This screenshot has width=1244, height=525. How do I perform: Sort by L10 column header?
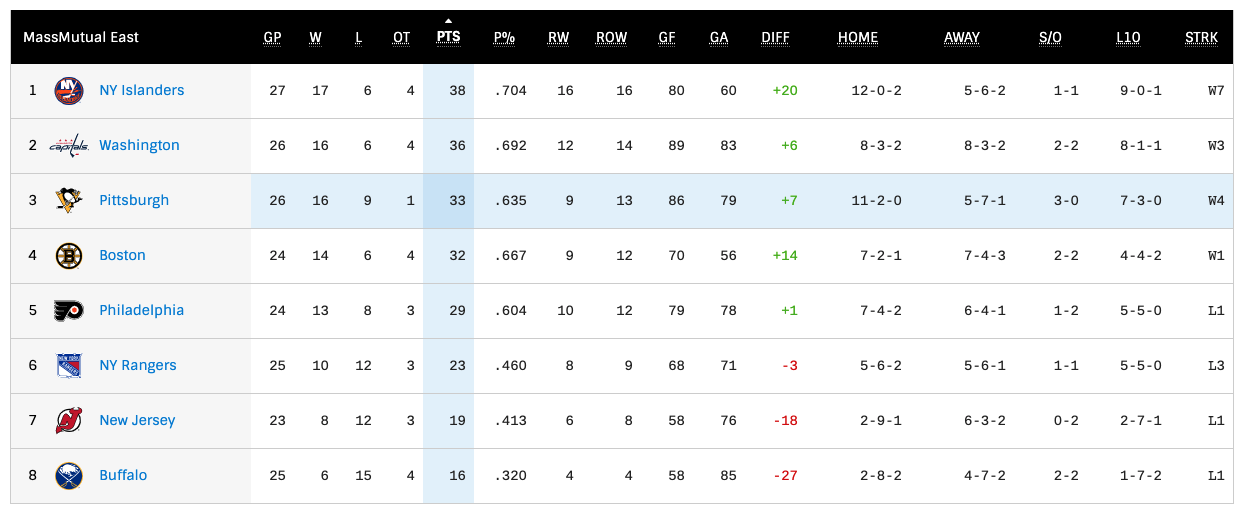pos(1128,38)
